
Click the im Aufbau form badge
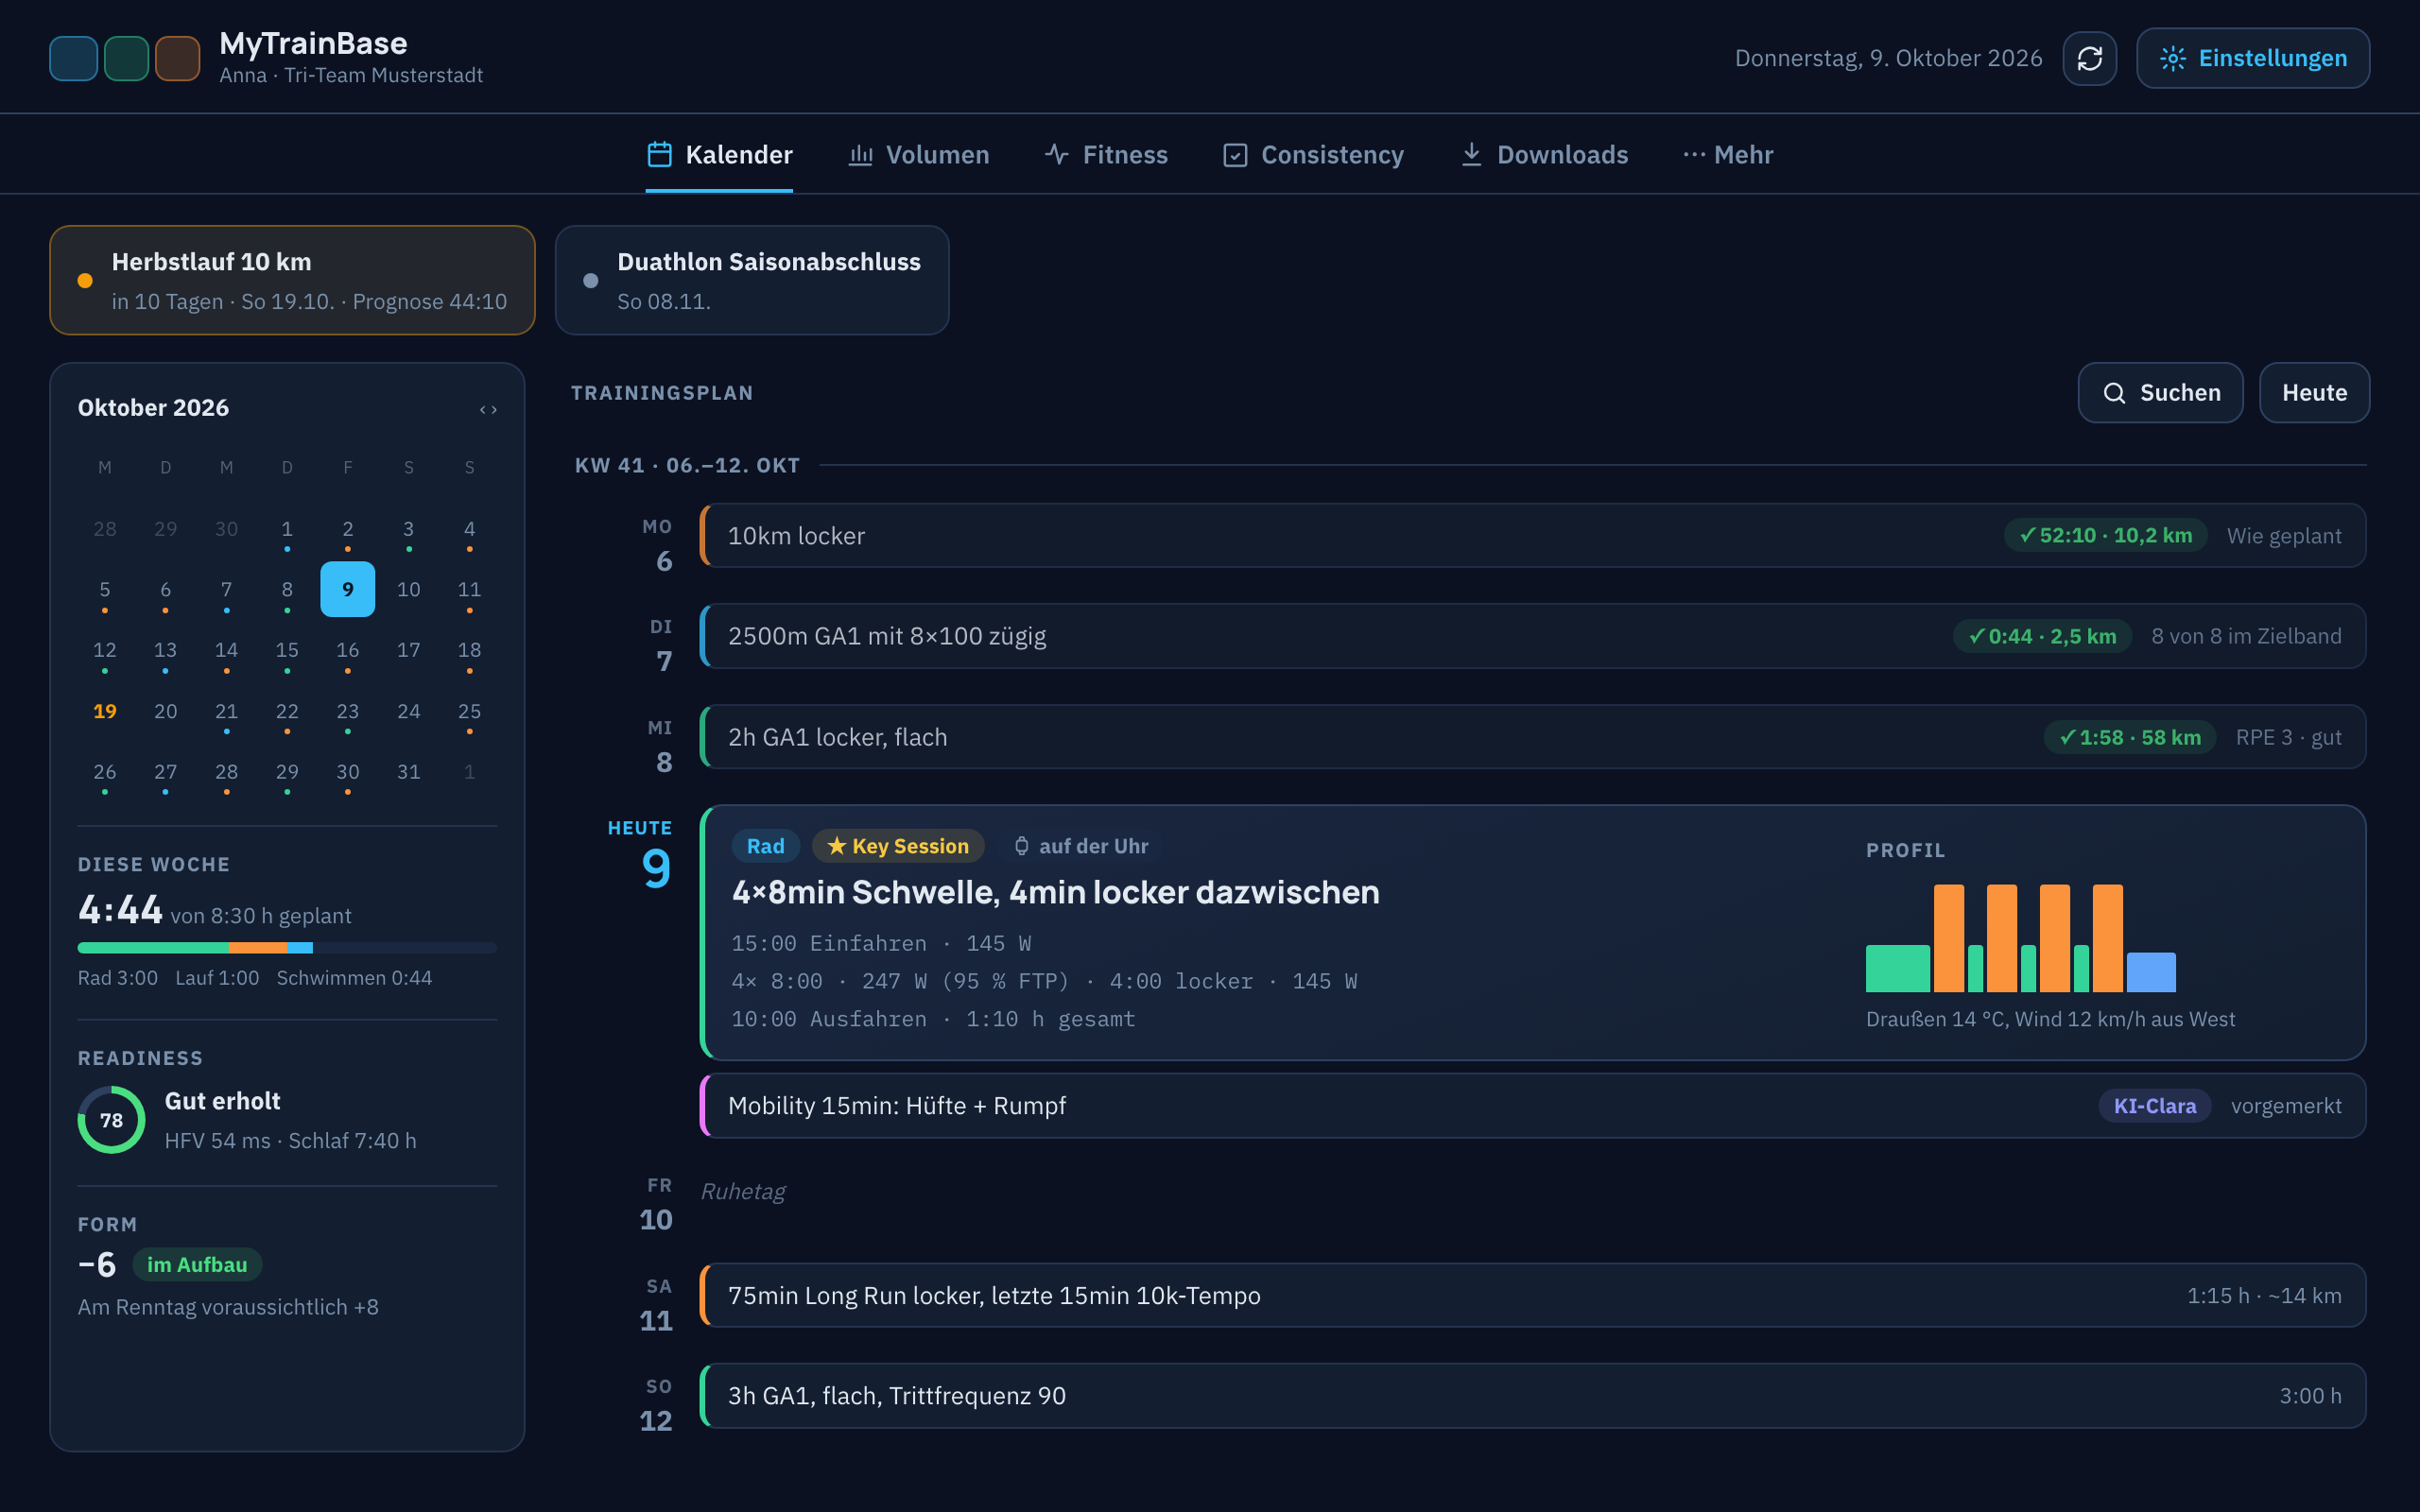tap(197, 1265)
